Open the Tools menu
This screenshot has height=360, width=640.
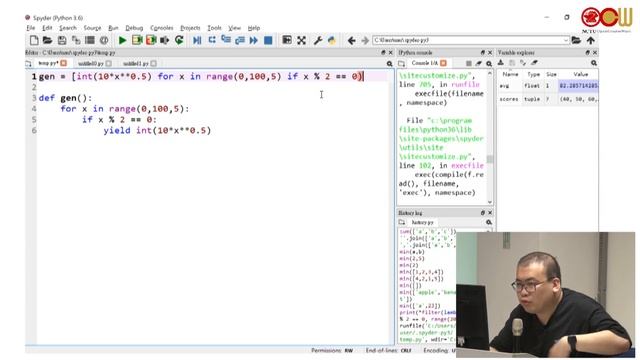pos(214,28)
